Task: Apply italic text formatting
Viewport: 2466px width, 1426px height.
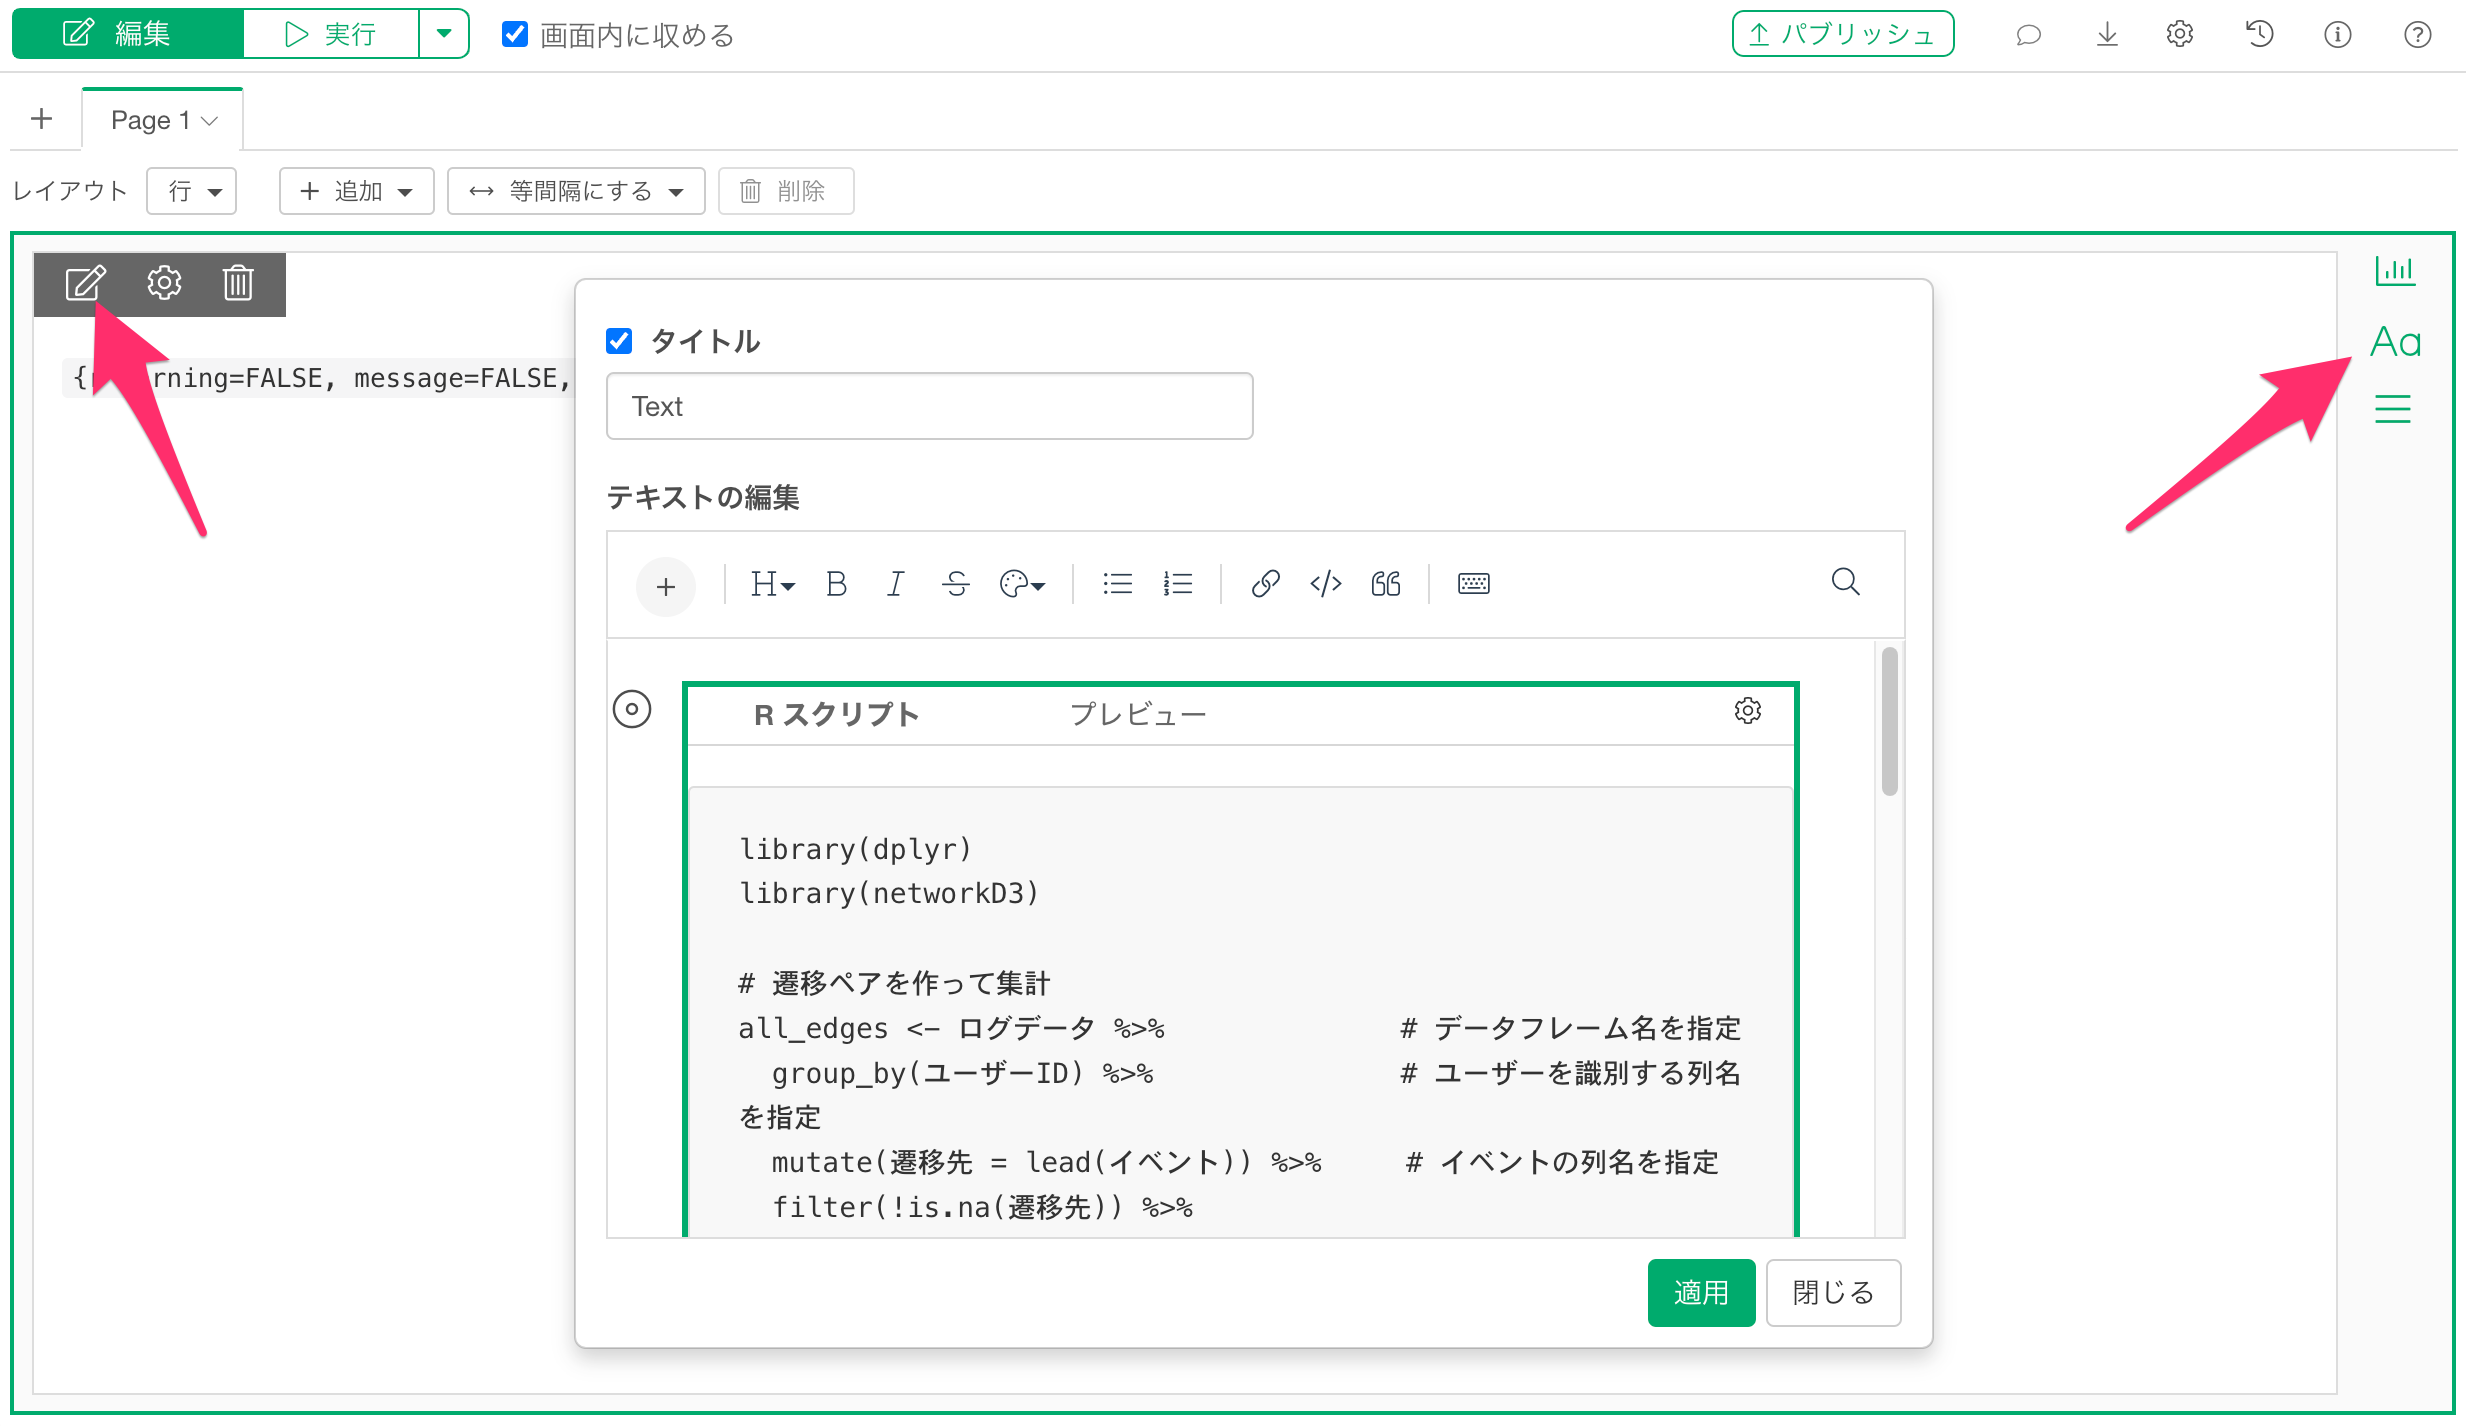Action: point(895,584)
